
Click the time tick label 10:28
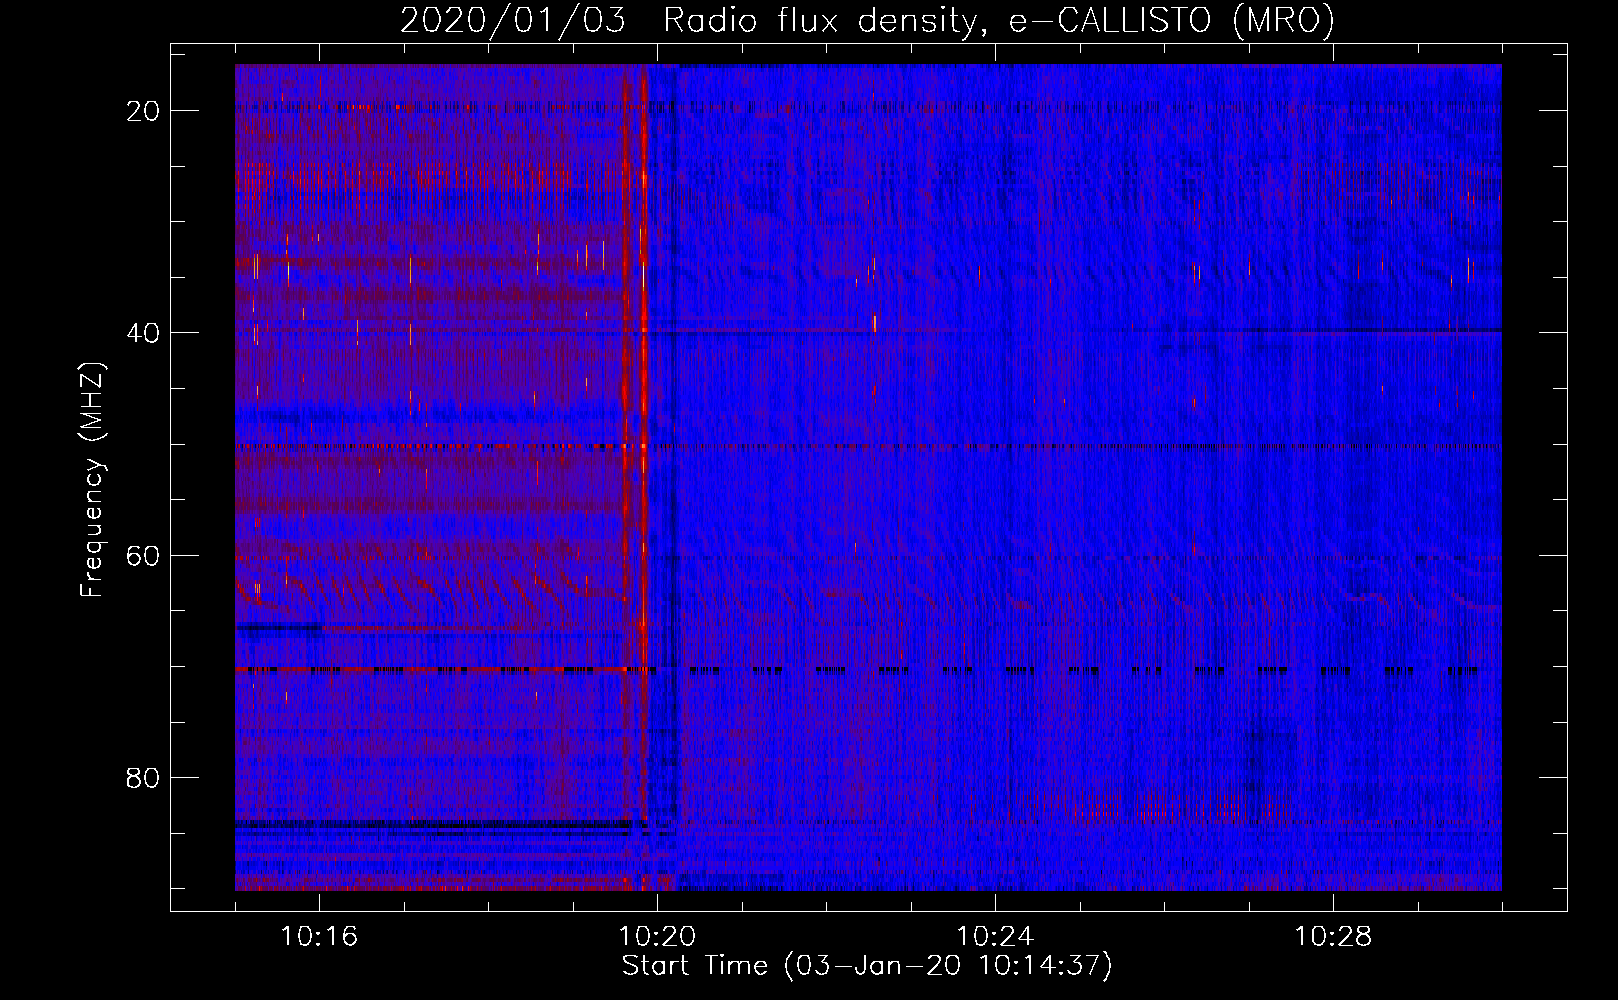[x=1333, y=937]
